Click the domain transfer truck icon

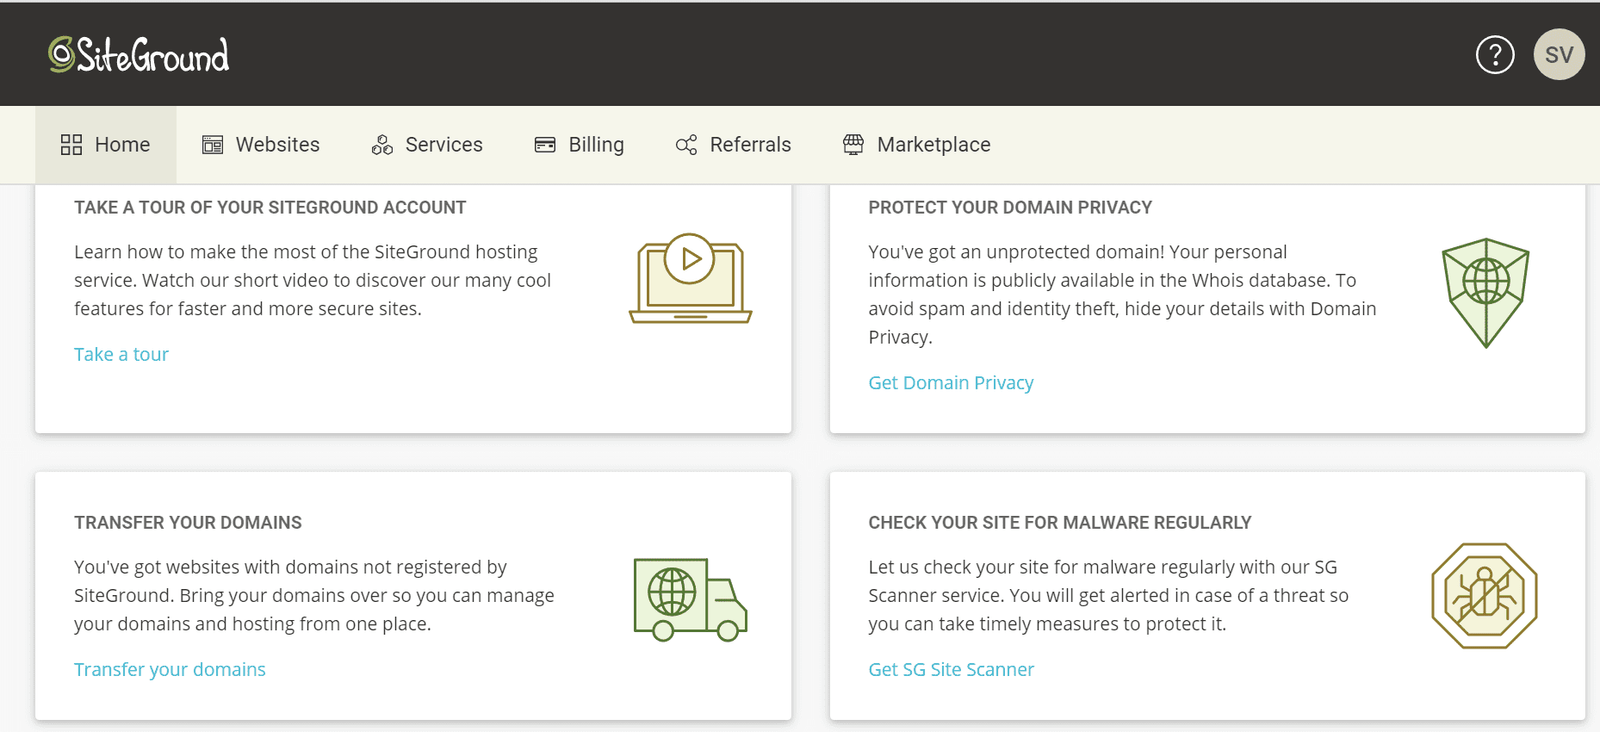(690, 599)
